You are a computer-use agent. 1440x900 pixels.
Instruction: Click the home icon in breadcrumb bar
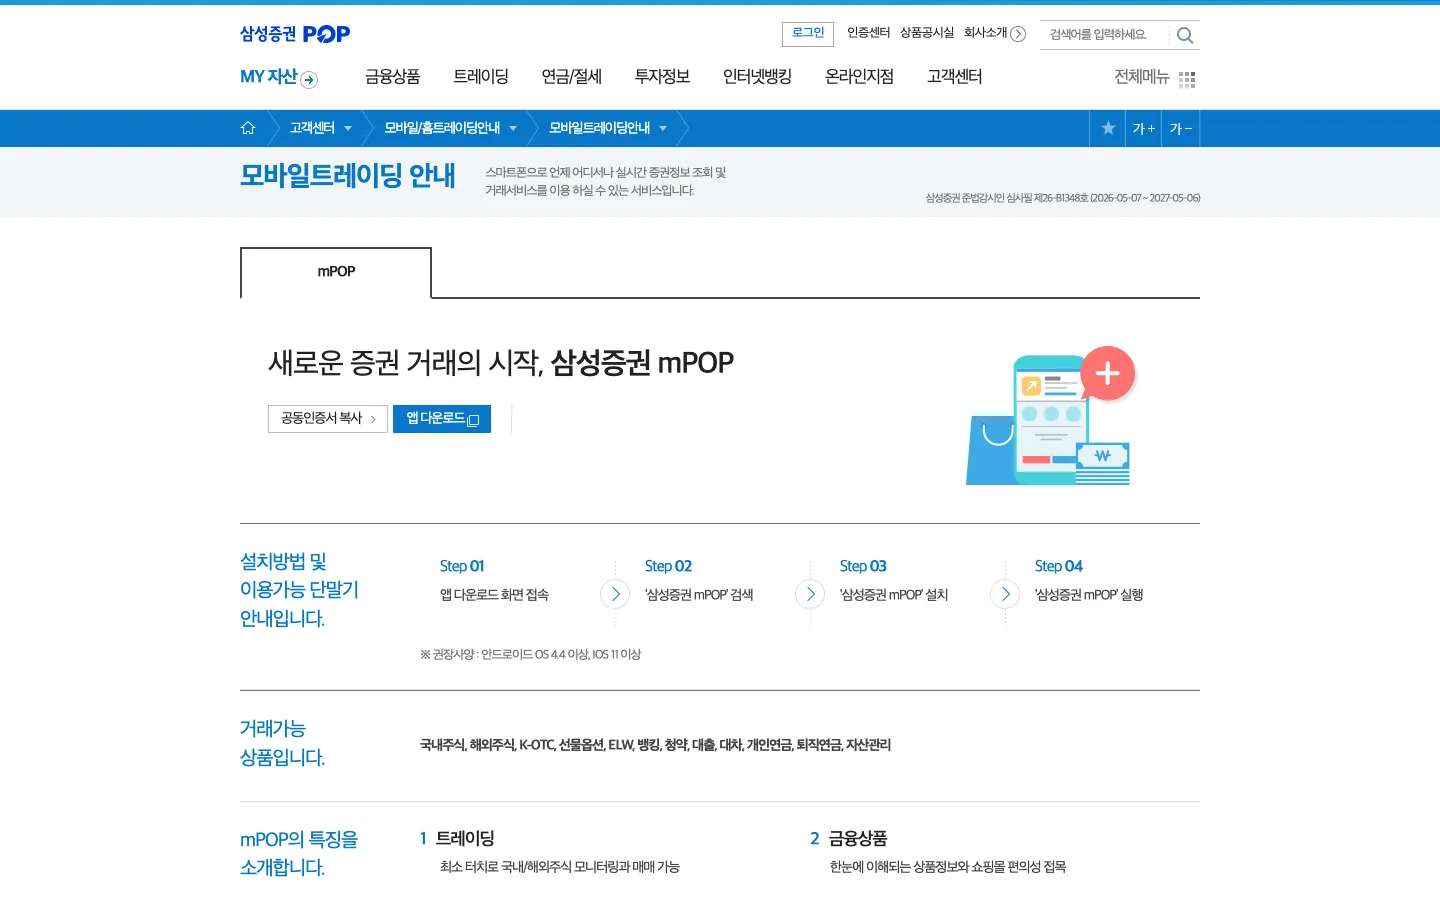click(x=248, y=128)
